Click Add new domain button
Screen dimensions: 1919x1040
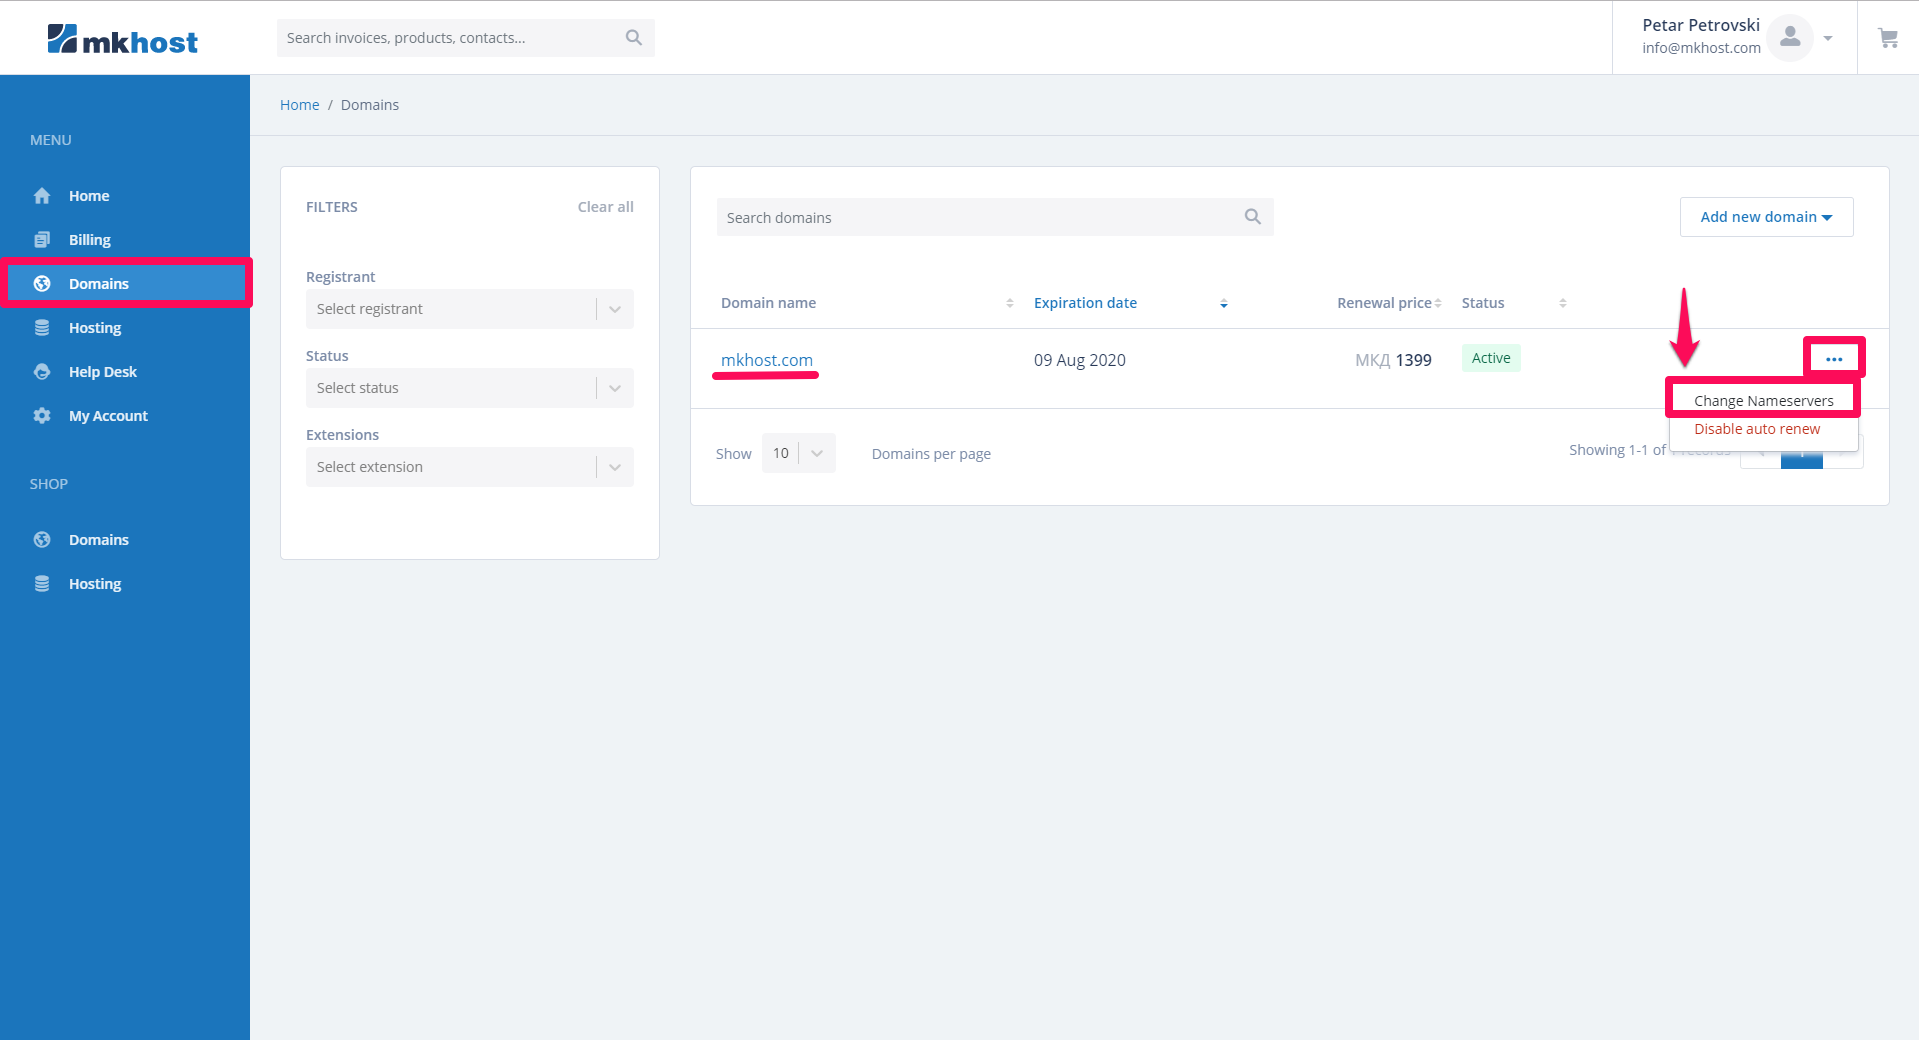(1765, 217)
